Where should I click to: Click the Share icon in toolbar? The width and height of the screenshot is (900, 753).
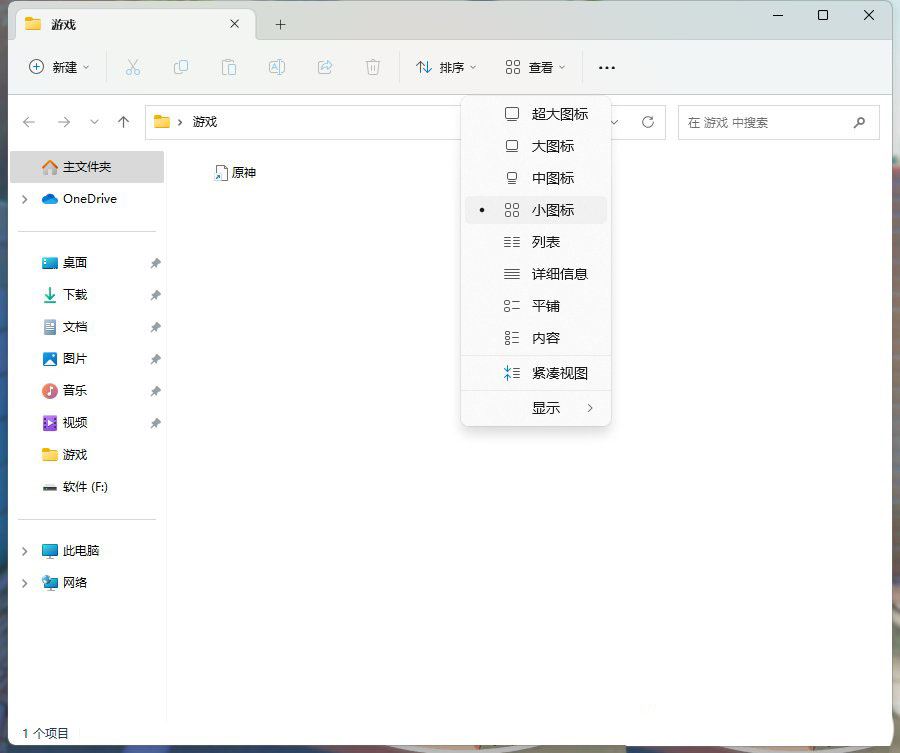(325, 67)
